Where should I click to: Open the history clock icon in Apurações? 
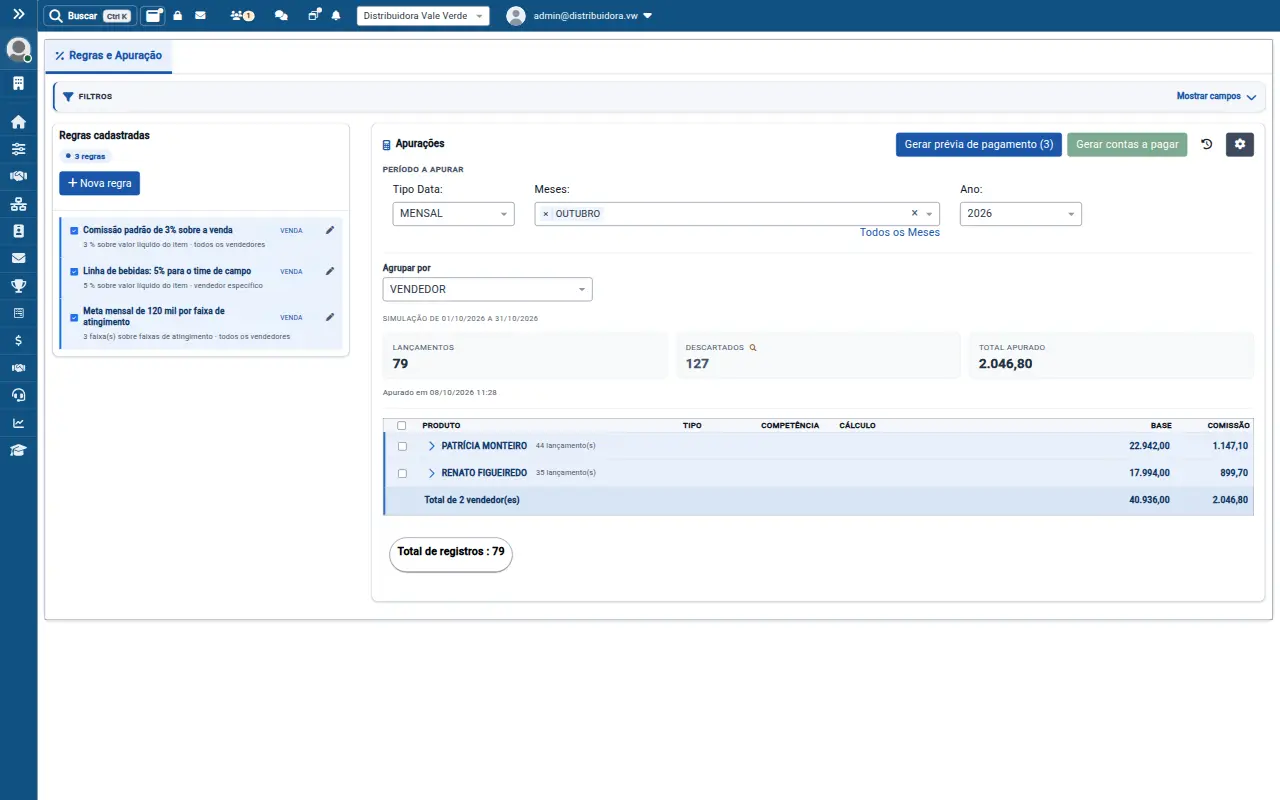[x=1207, y=144]
